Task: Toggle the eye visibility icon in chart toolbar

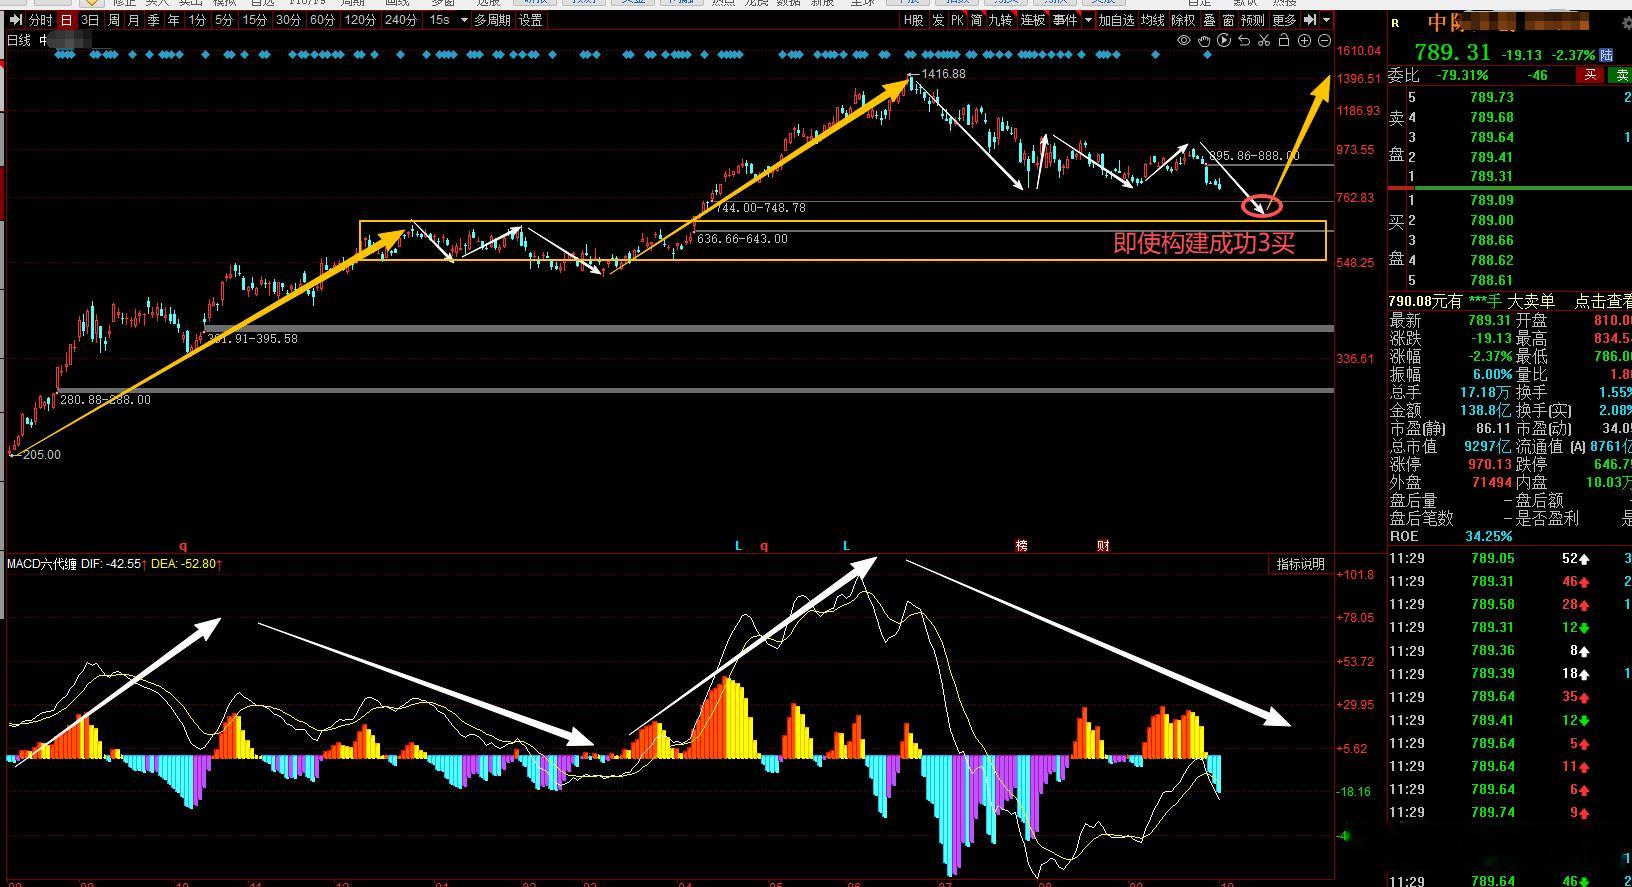Action: point(1184,41)
